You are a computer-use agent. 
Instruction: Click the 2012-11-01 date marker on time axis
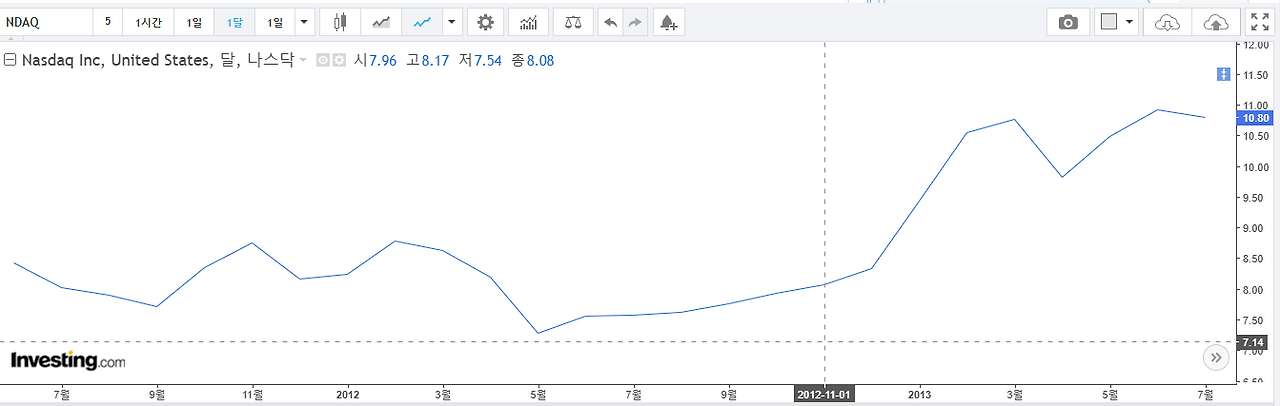click(825, 394)
